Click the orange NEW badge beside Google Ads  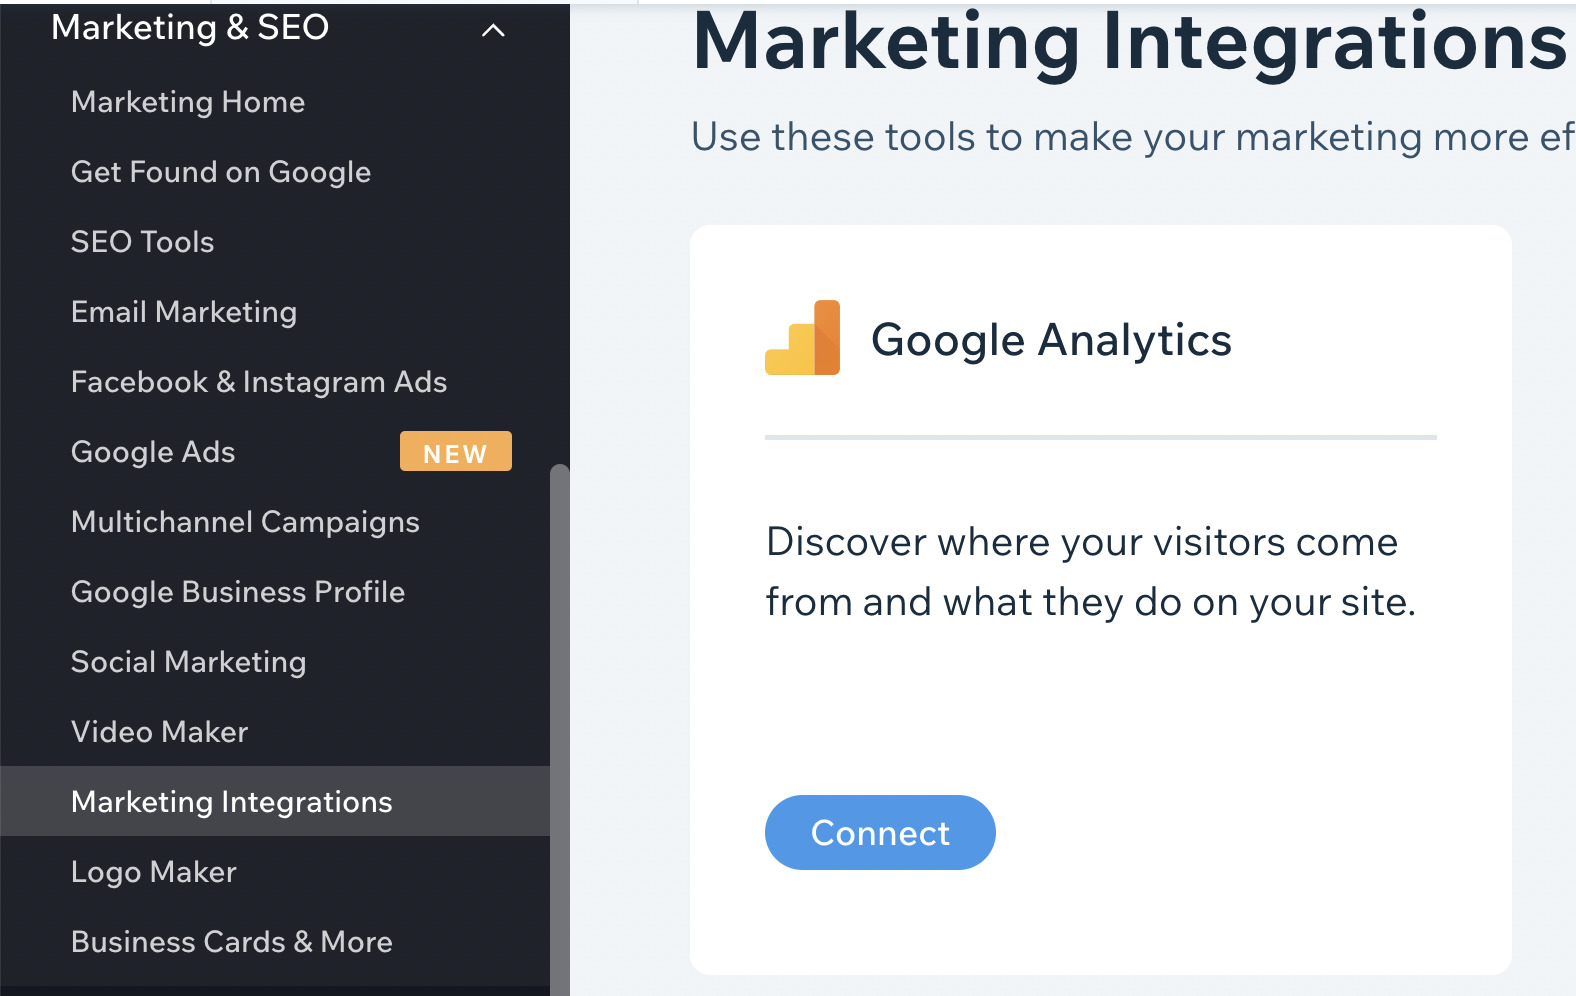point(455,451)
